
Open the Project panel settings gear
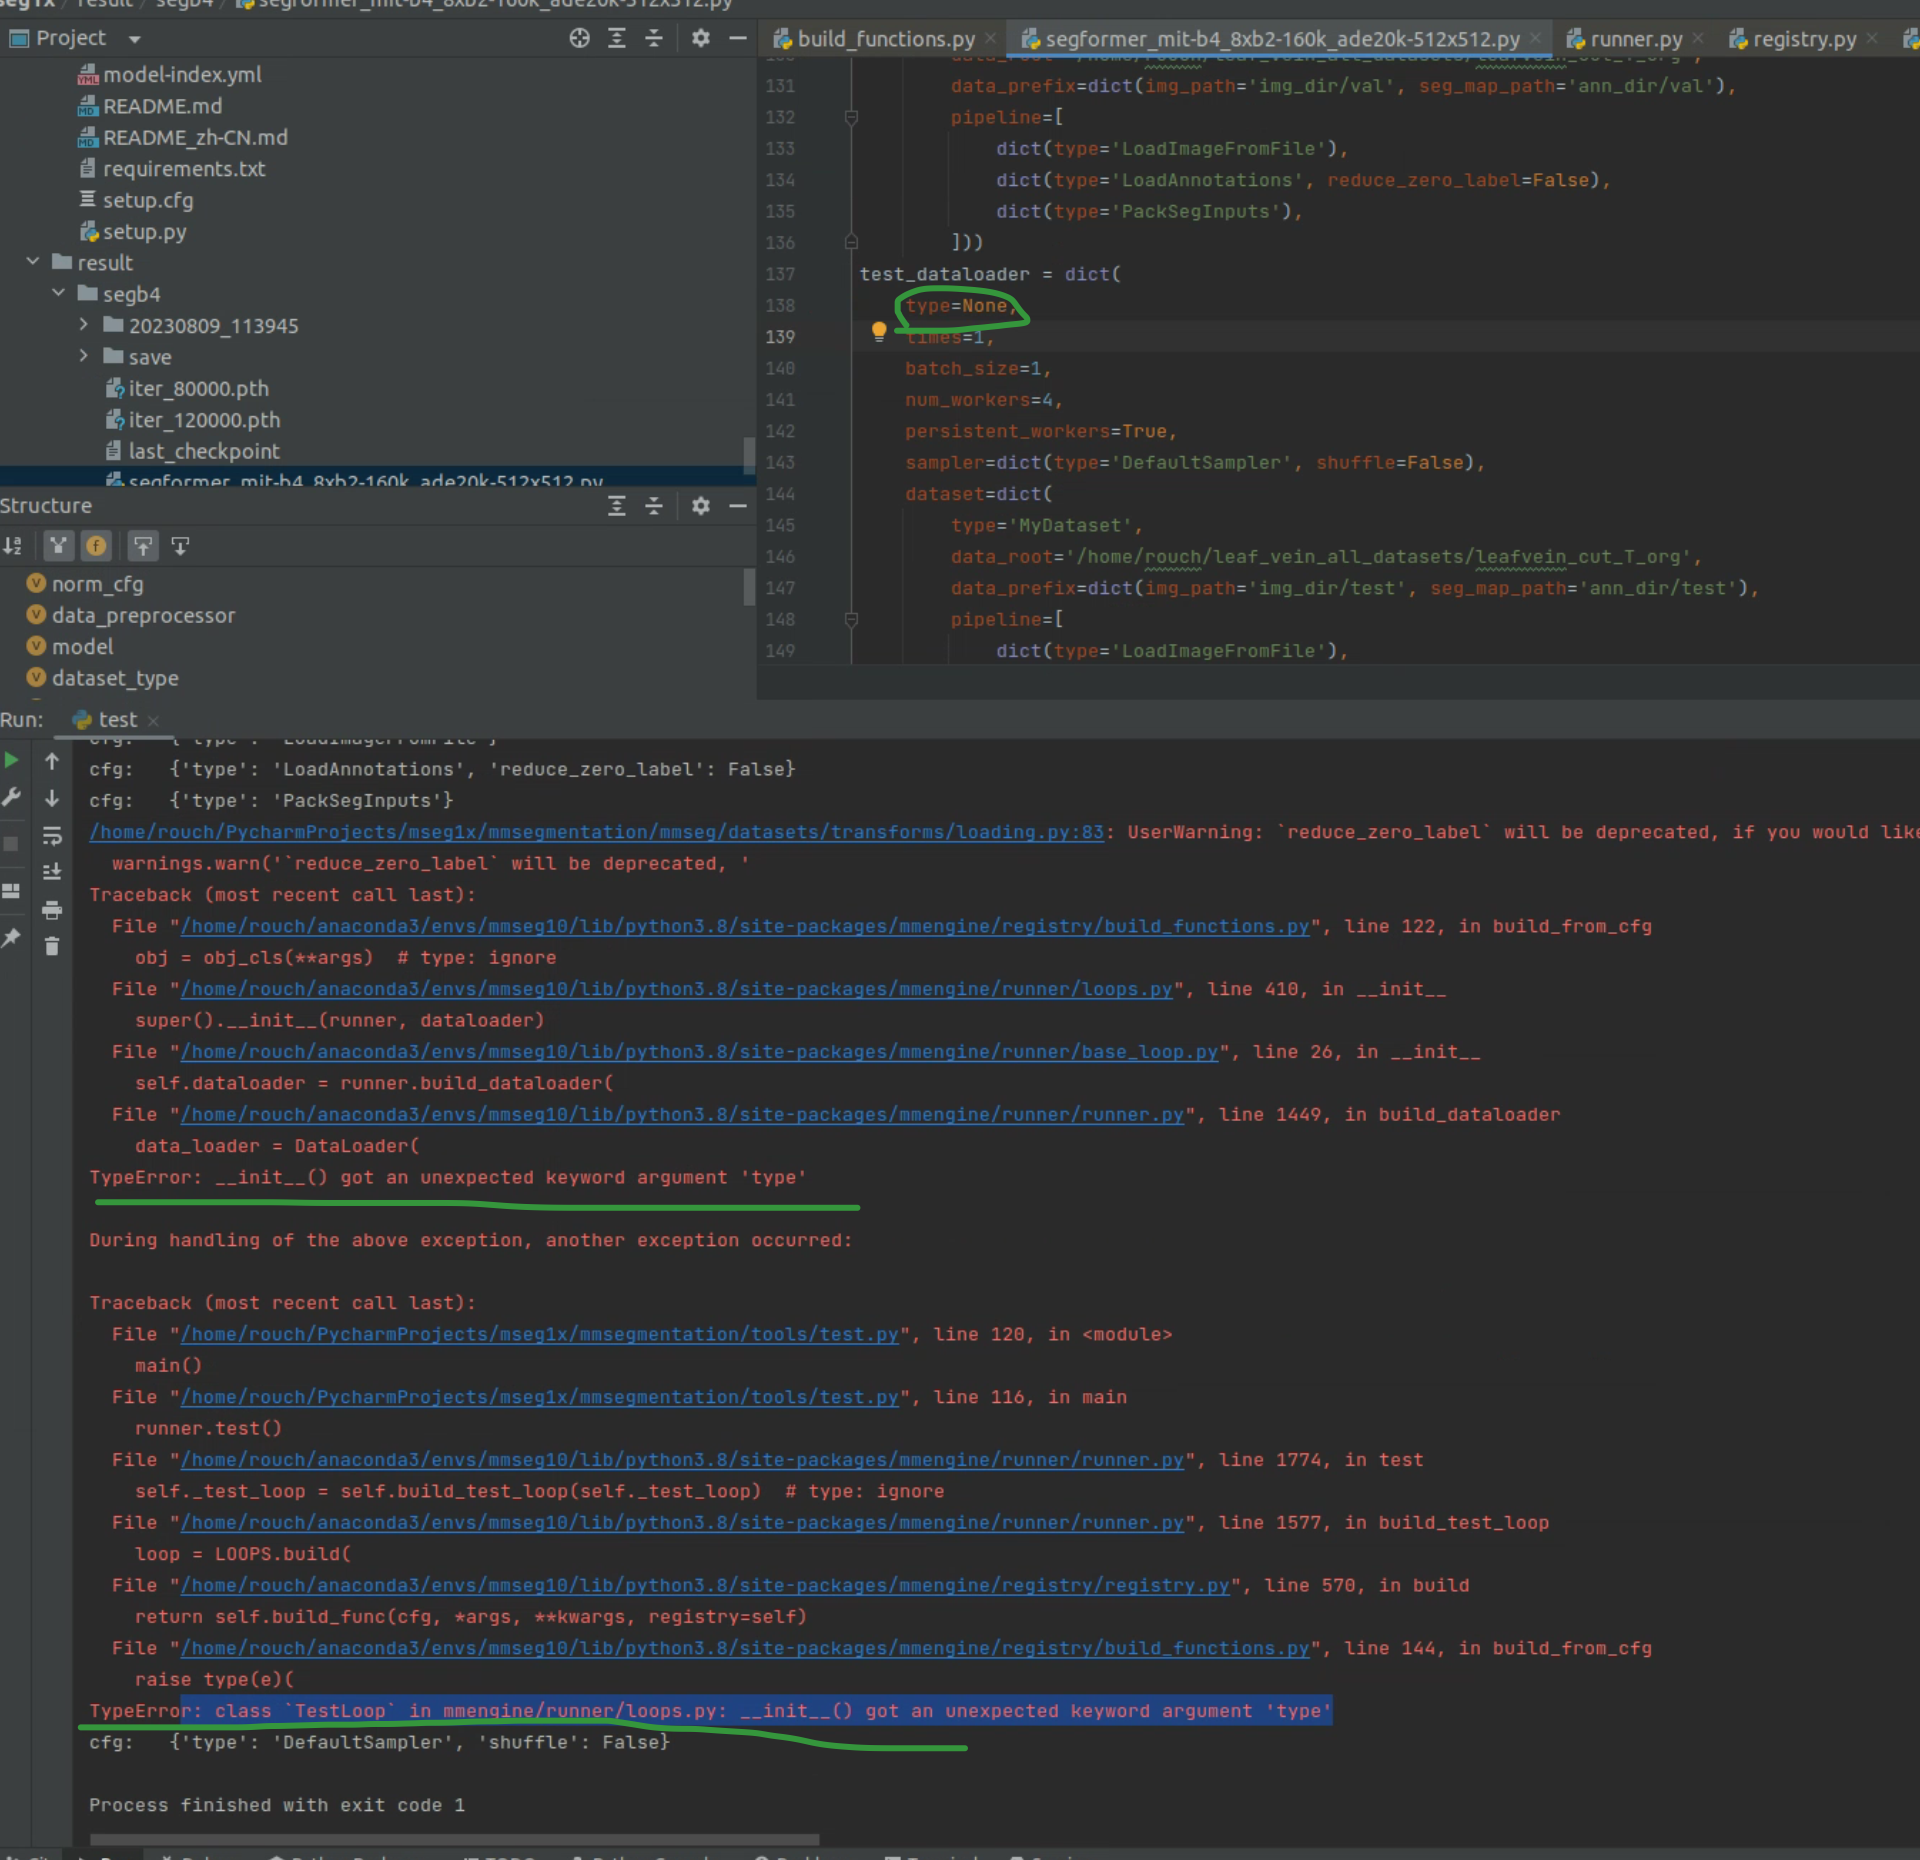click(701, 38)
